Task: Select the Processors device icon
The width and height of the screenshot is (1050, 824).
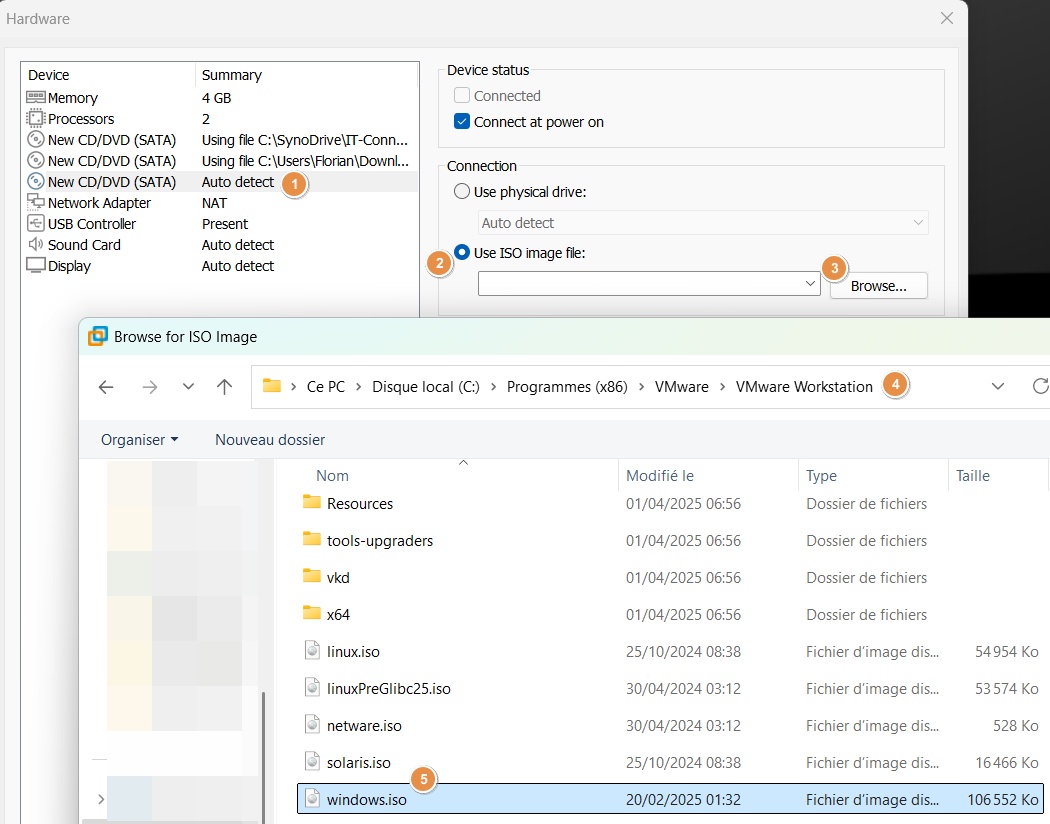Action: [x=37, y=118]
